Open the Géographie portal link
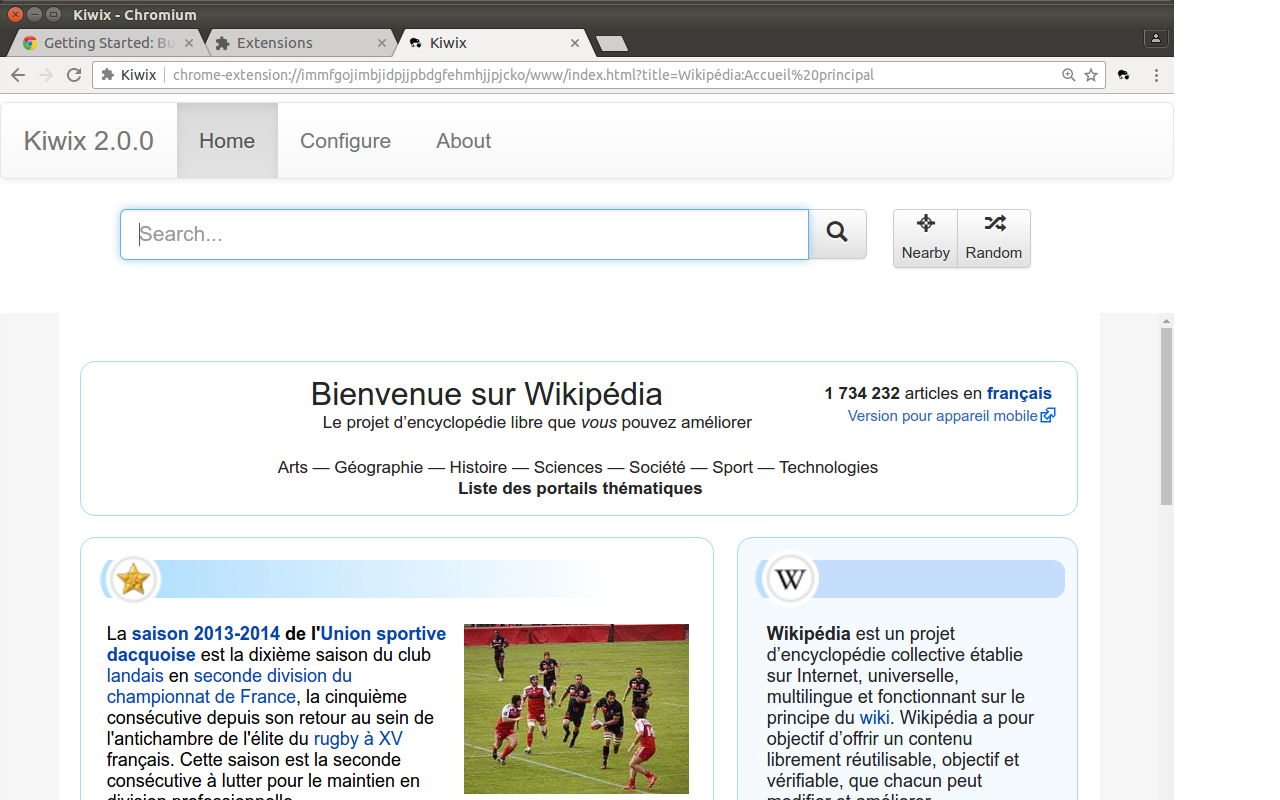Screen dimensions: 1280x800 379,467
